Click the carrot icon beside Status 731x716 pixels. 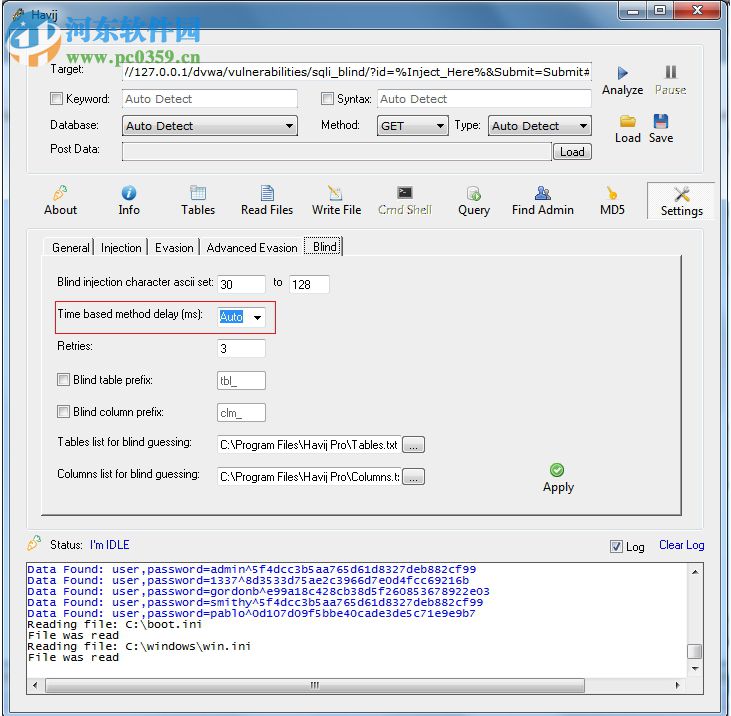point(34,543)
